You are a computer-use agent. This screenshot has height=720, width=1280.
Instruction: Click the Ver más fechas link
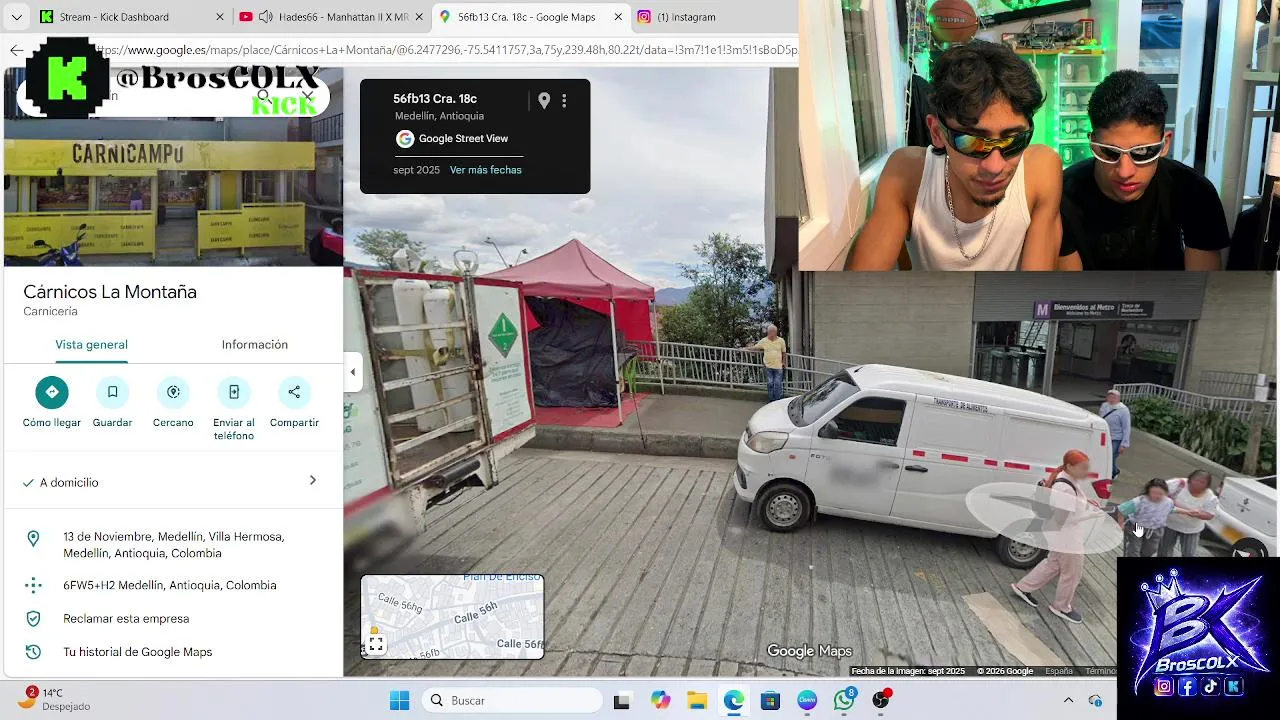pos(486,170)
